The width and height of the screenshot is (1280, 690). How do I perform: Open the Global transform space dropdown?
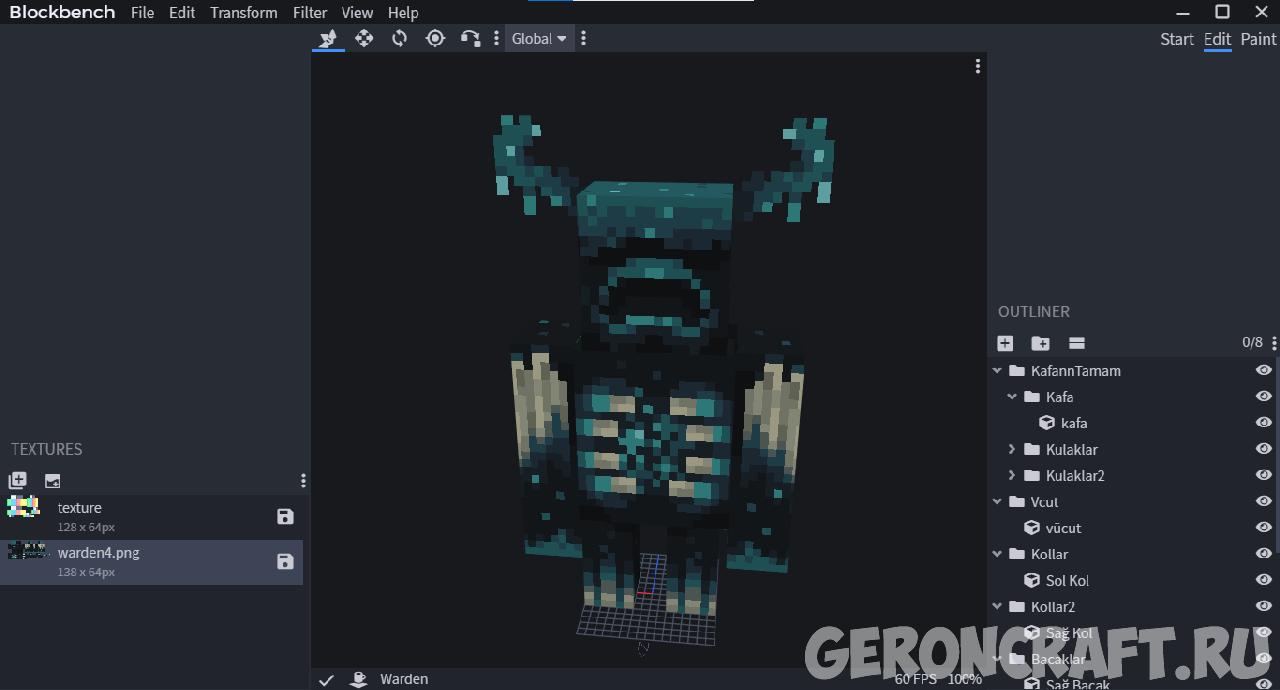(539, 39)
